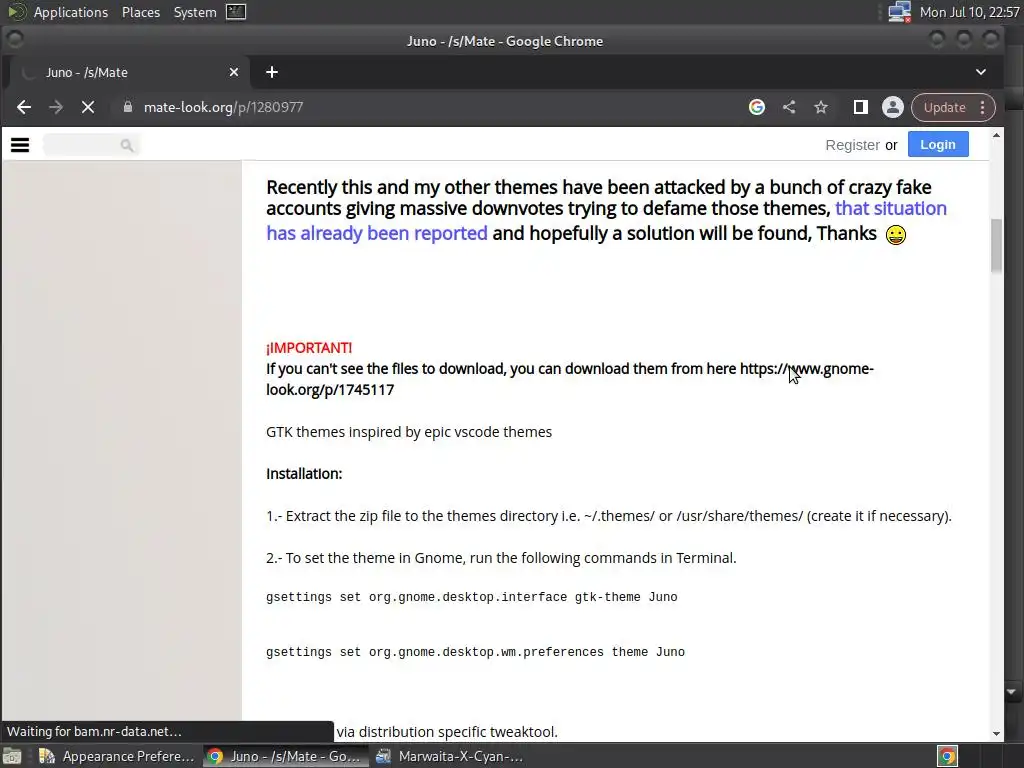Click the search magnifier icon
Screen dimensions: 1024x768
tap(127, 145)
